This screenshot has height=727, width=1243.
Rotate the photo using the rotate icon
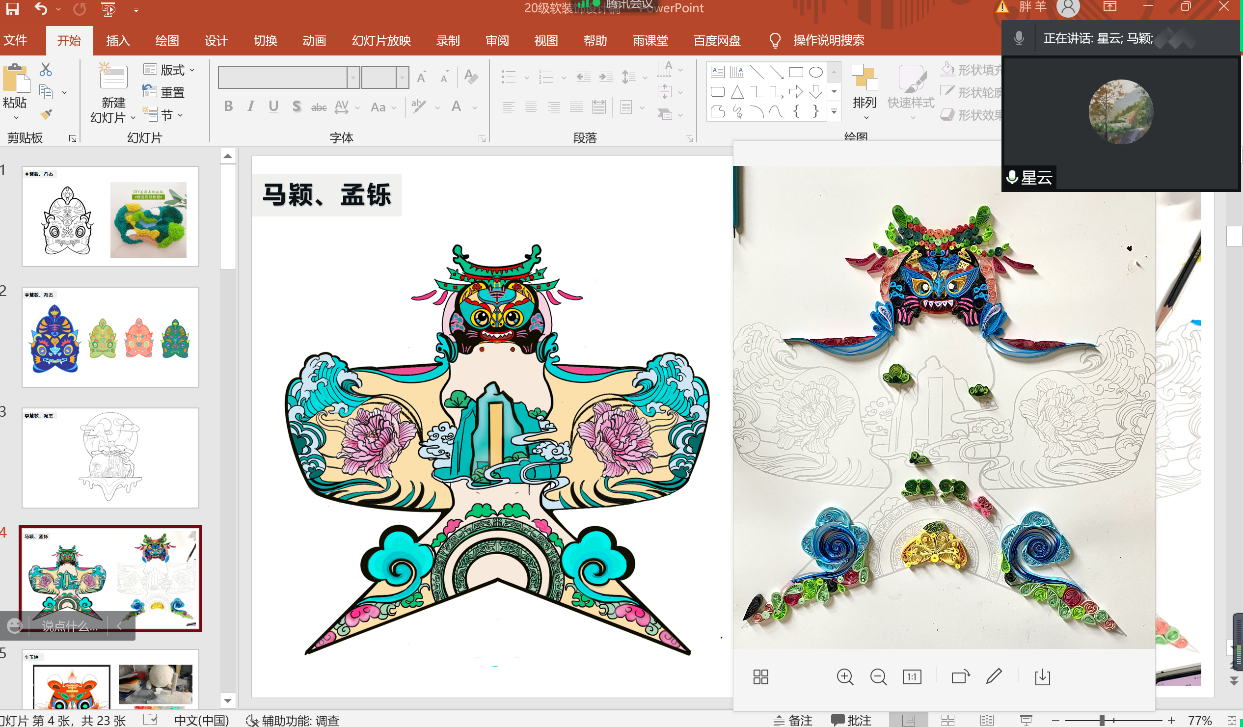click(x=960, y=677)
